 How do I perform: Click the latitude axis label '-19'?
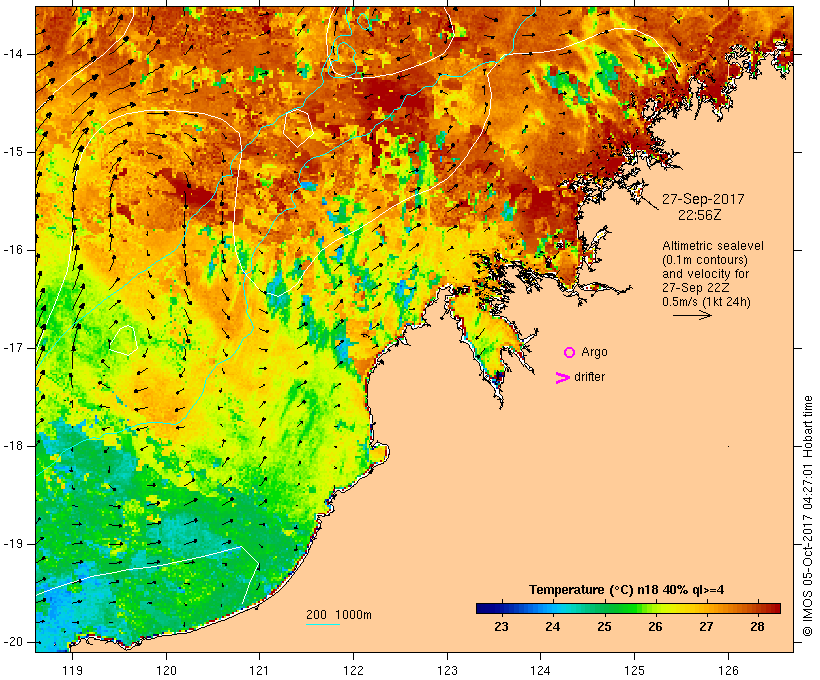click(13, 544)
